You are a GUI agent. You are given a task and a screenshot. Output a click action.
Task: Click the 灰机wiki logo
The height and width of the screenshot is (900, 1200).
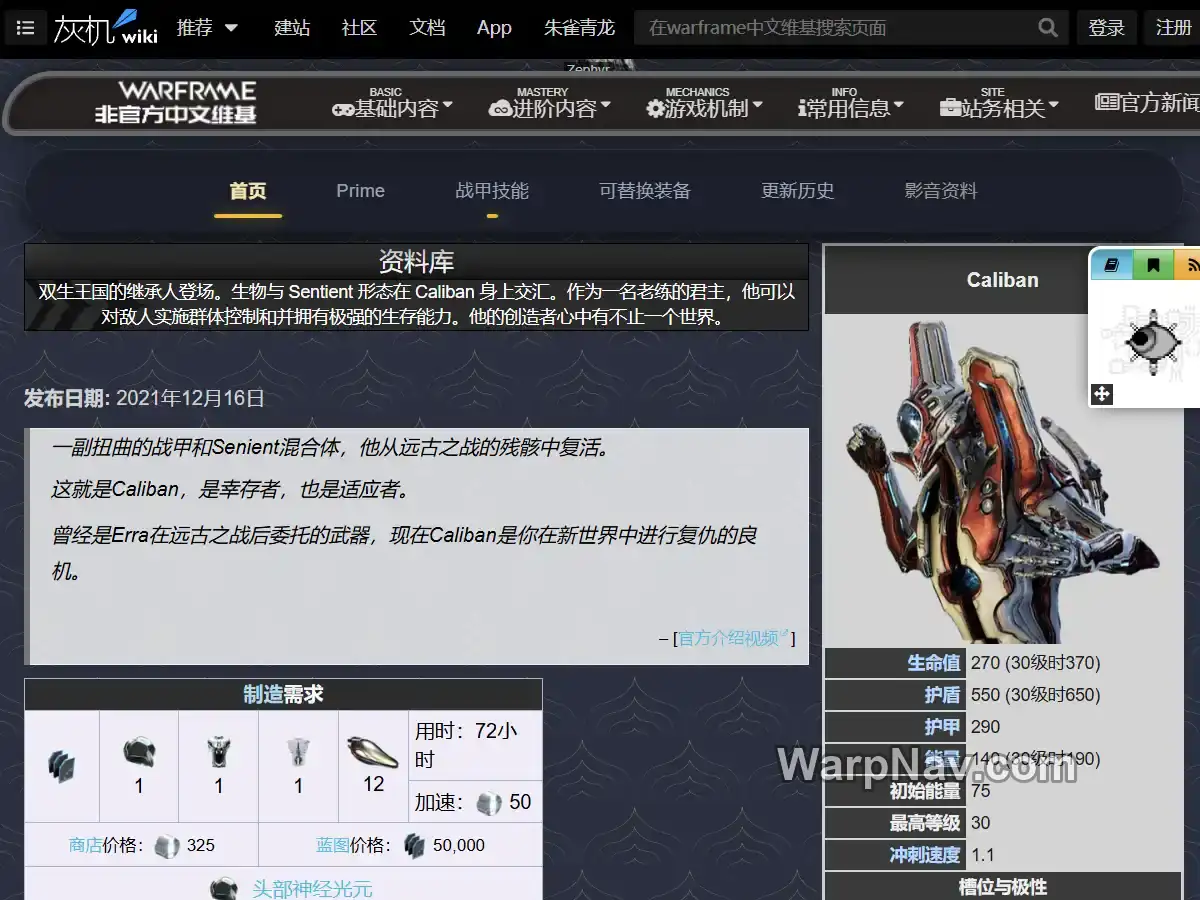[106, 28]
